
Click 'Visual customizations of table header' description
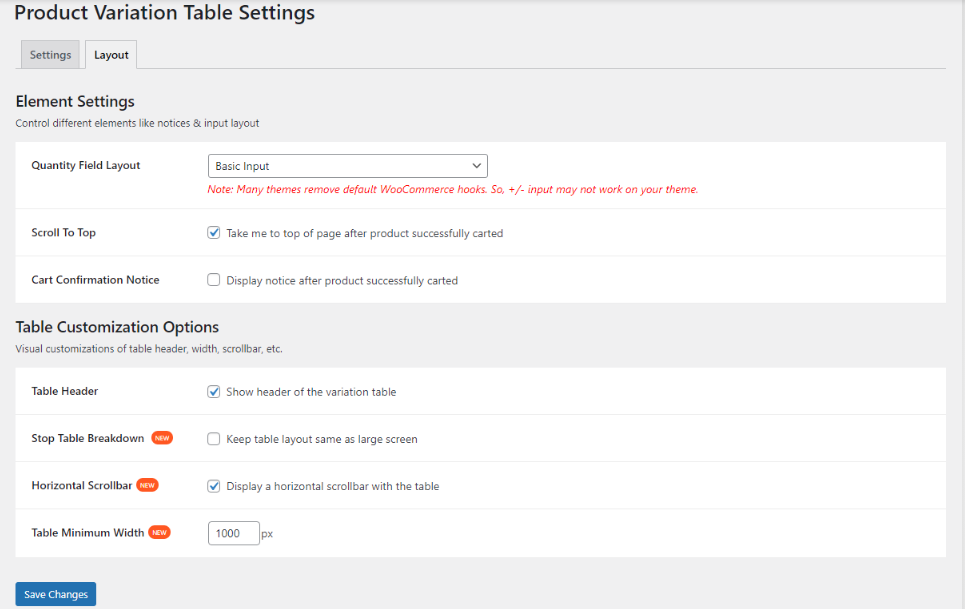(149, 349)
